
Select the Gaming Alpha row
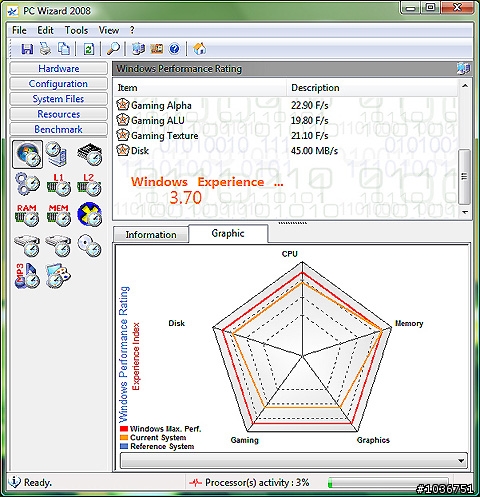coord(287,105)
